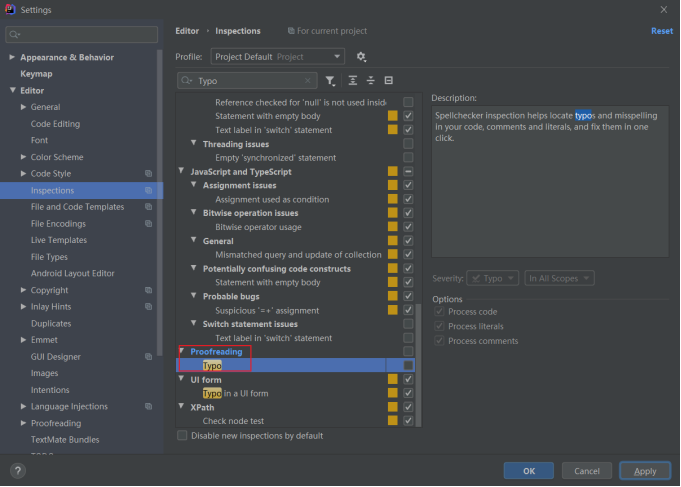Open the profile gear settings icon

pyautogui.click(x=361, y=56)
